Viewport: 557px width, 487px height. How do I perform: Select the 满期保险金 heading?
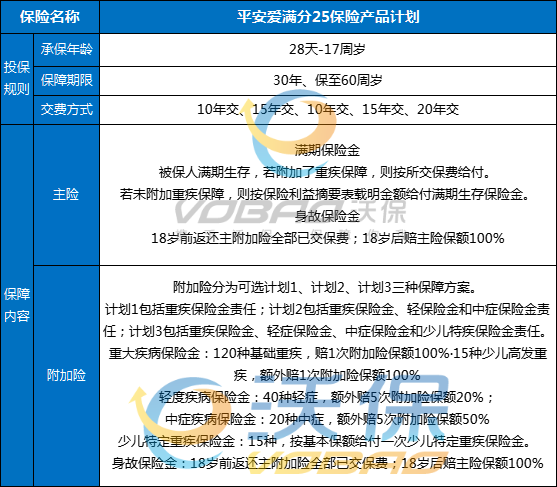point(328,151)
